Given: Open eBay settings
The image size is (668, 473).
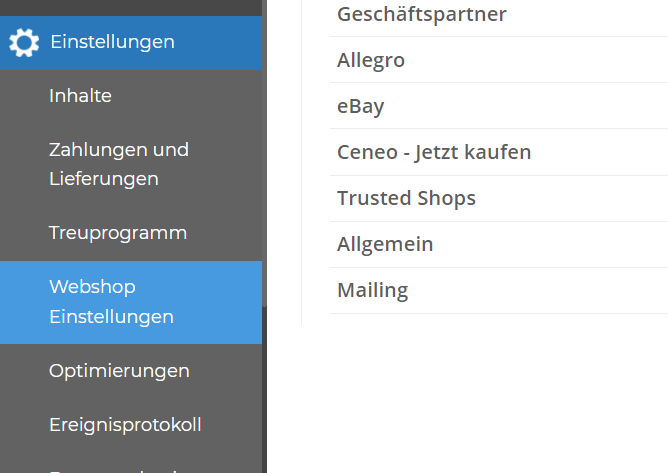Looking at the screenshot, I should [360, 106].
